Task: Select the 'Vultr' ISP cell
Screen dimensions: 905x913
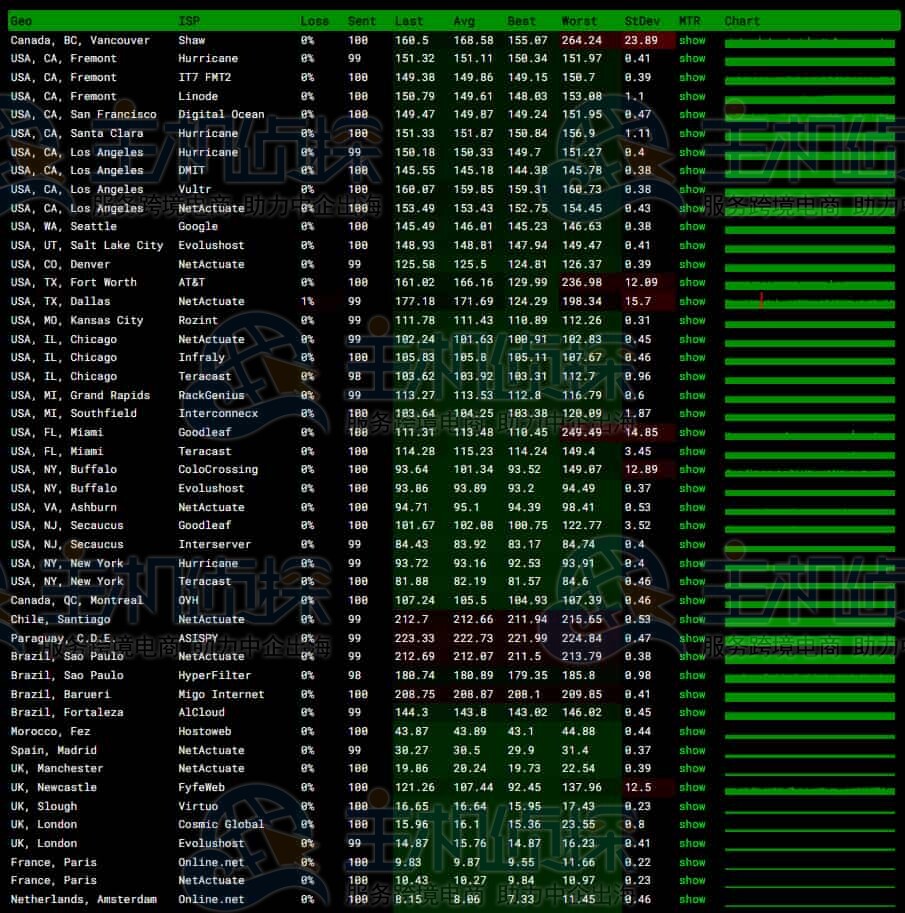Action: tap(195, 189)
